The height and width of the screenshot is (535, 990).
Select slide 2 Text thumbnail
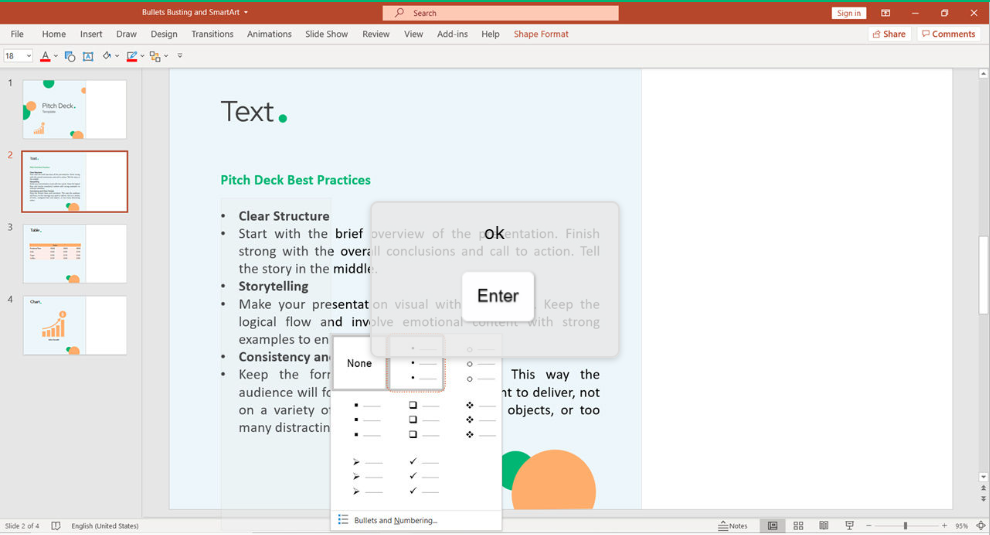point(75,181)
